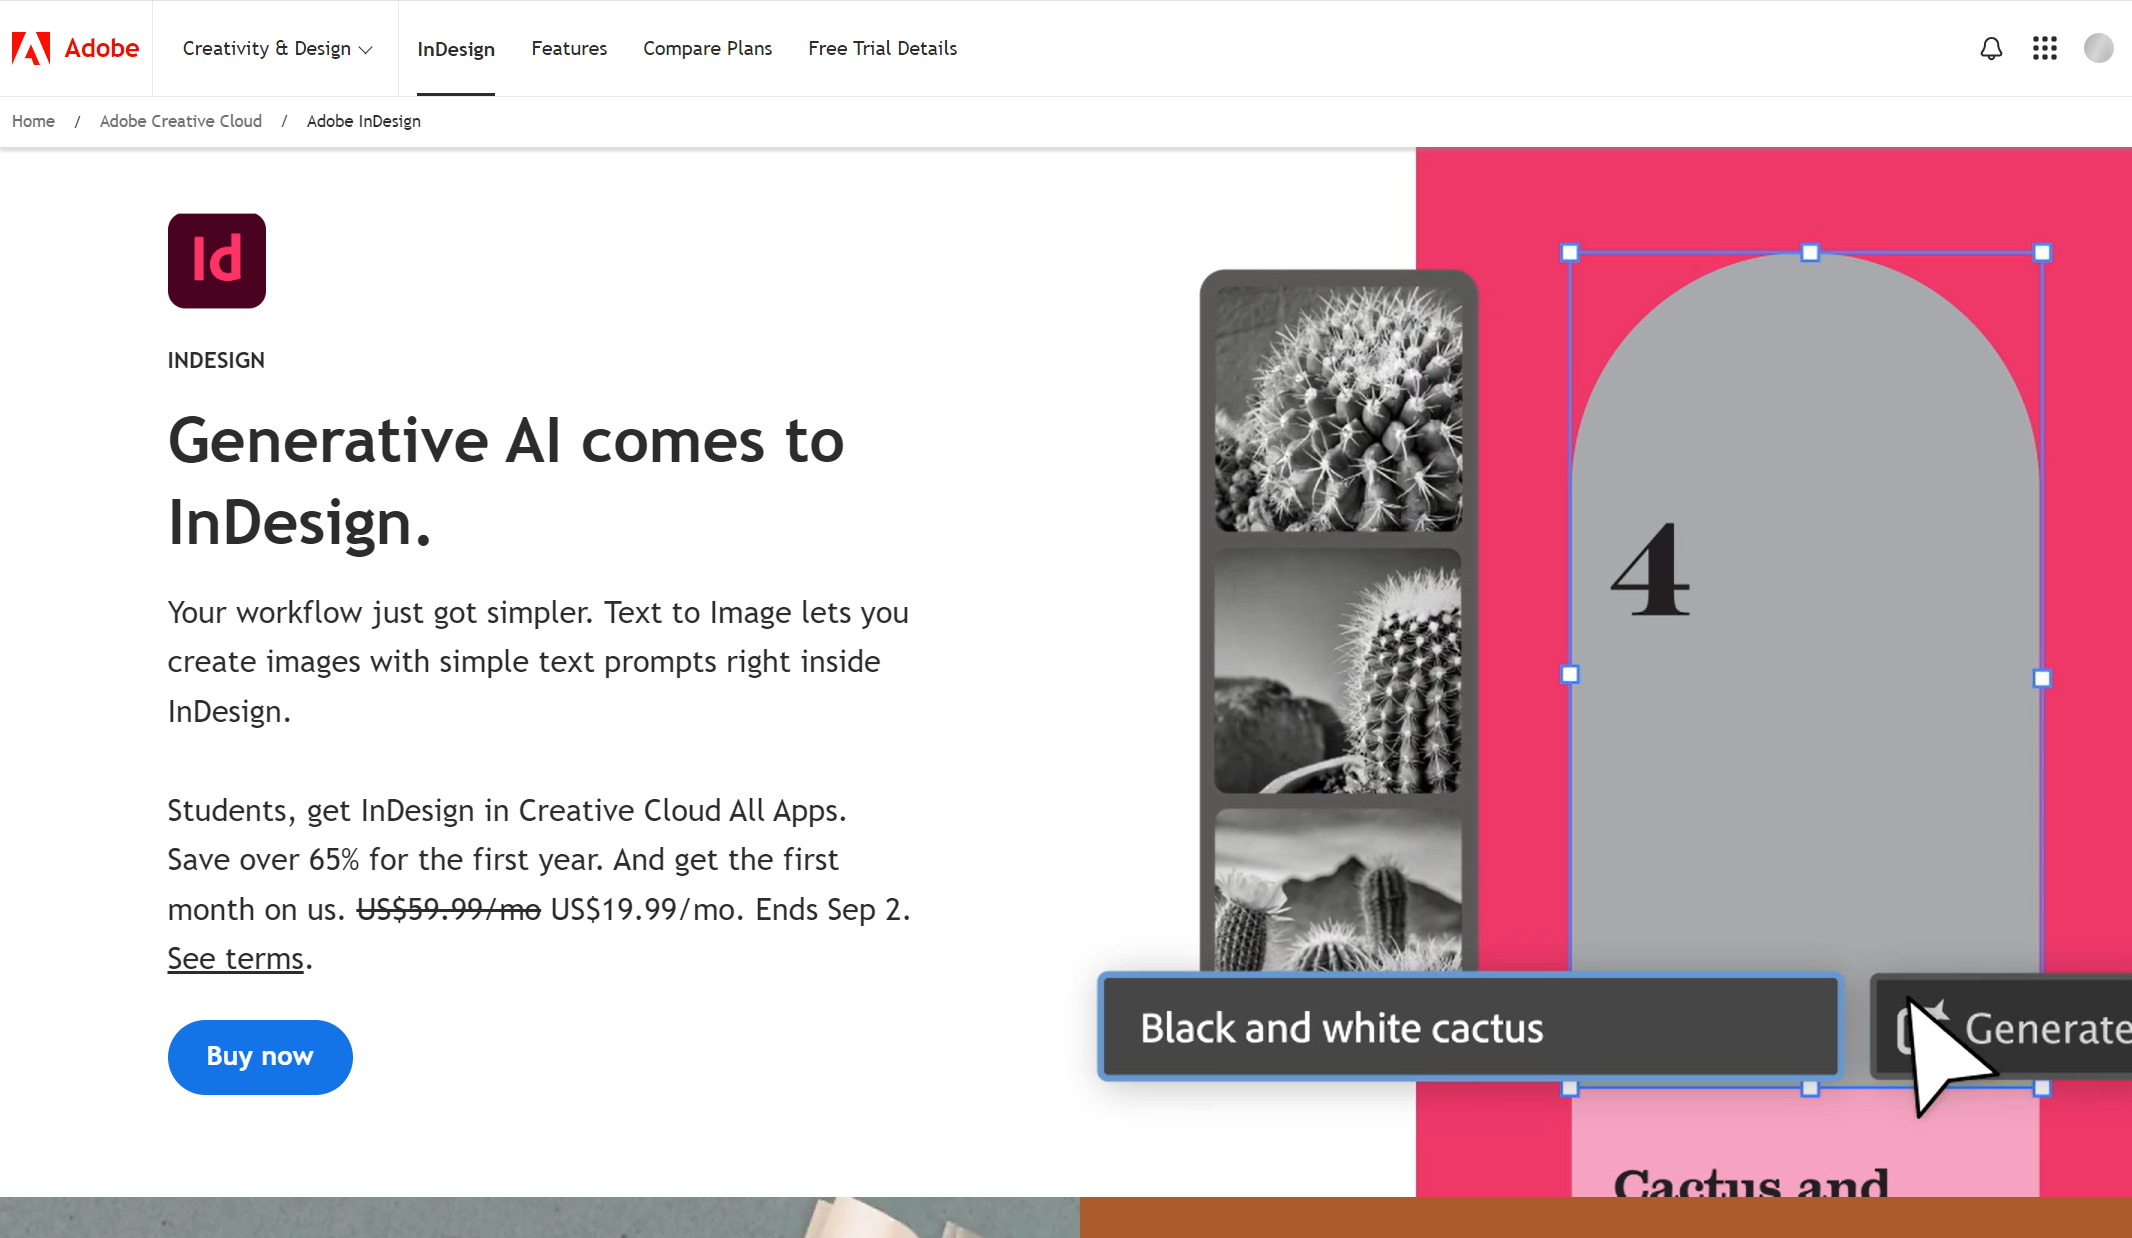Image resolution: width=2132 pixels, height=1238 pixels.
Task: Open Free Trial Details
Action: (x=882, y=48)
